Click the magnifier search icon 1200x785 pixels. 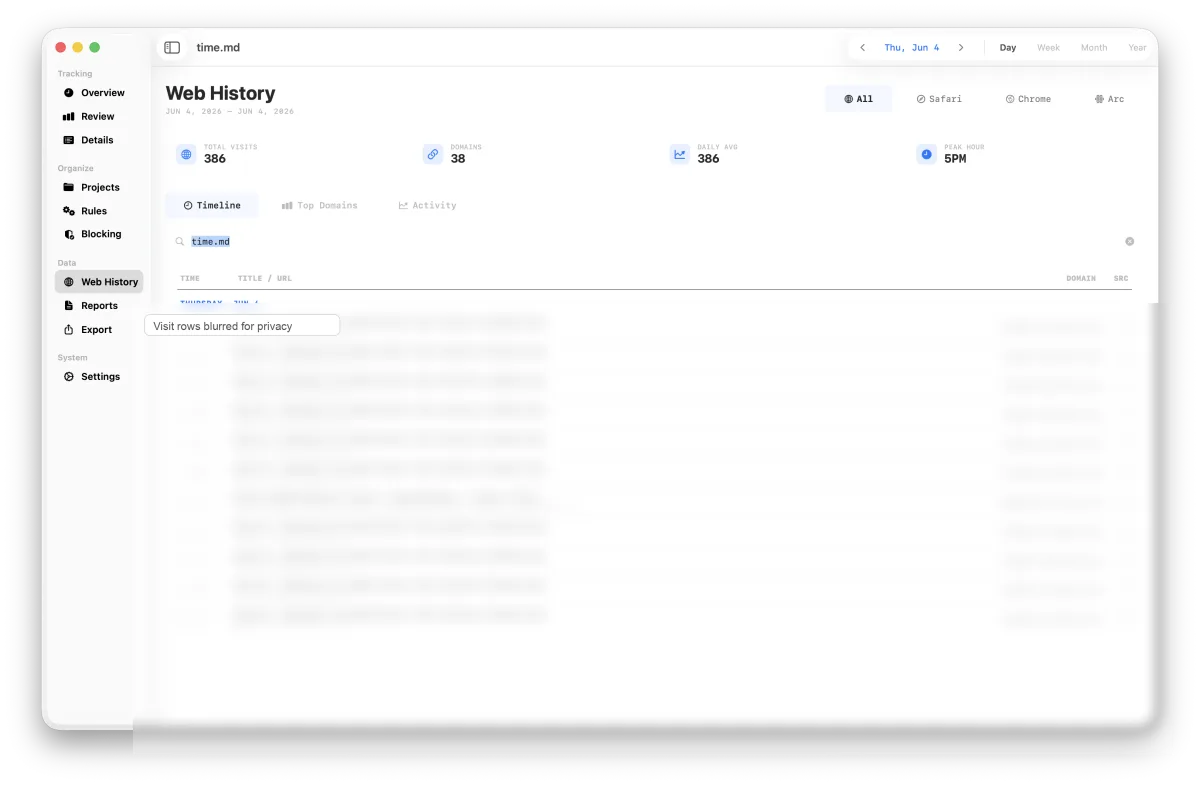(180, 241)
